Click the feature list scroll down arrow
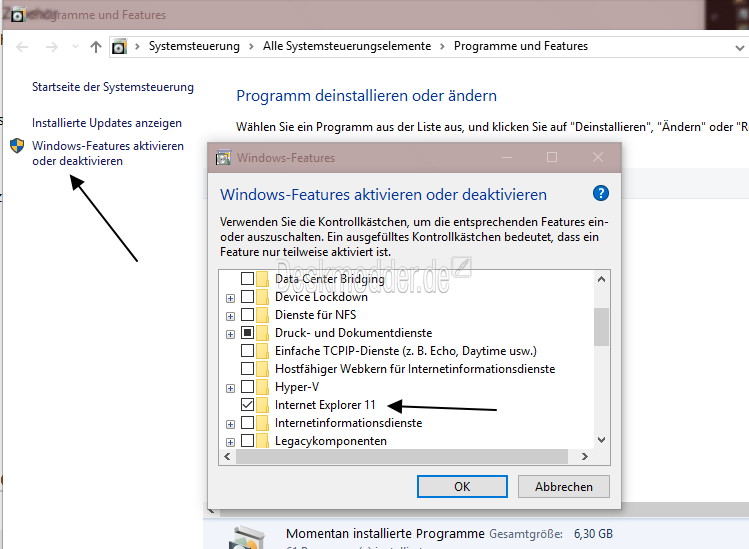The width and height of the screenshot is (749, 549). click(x=601, y=440)
